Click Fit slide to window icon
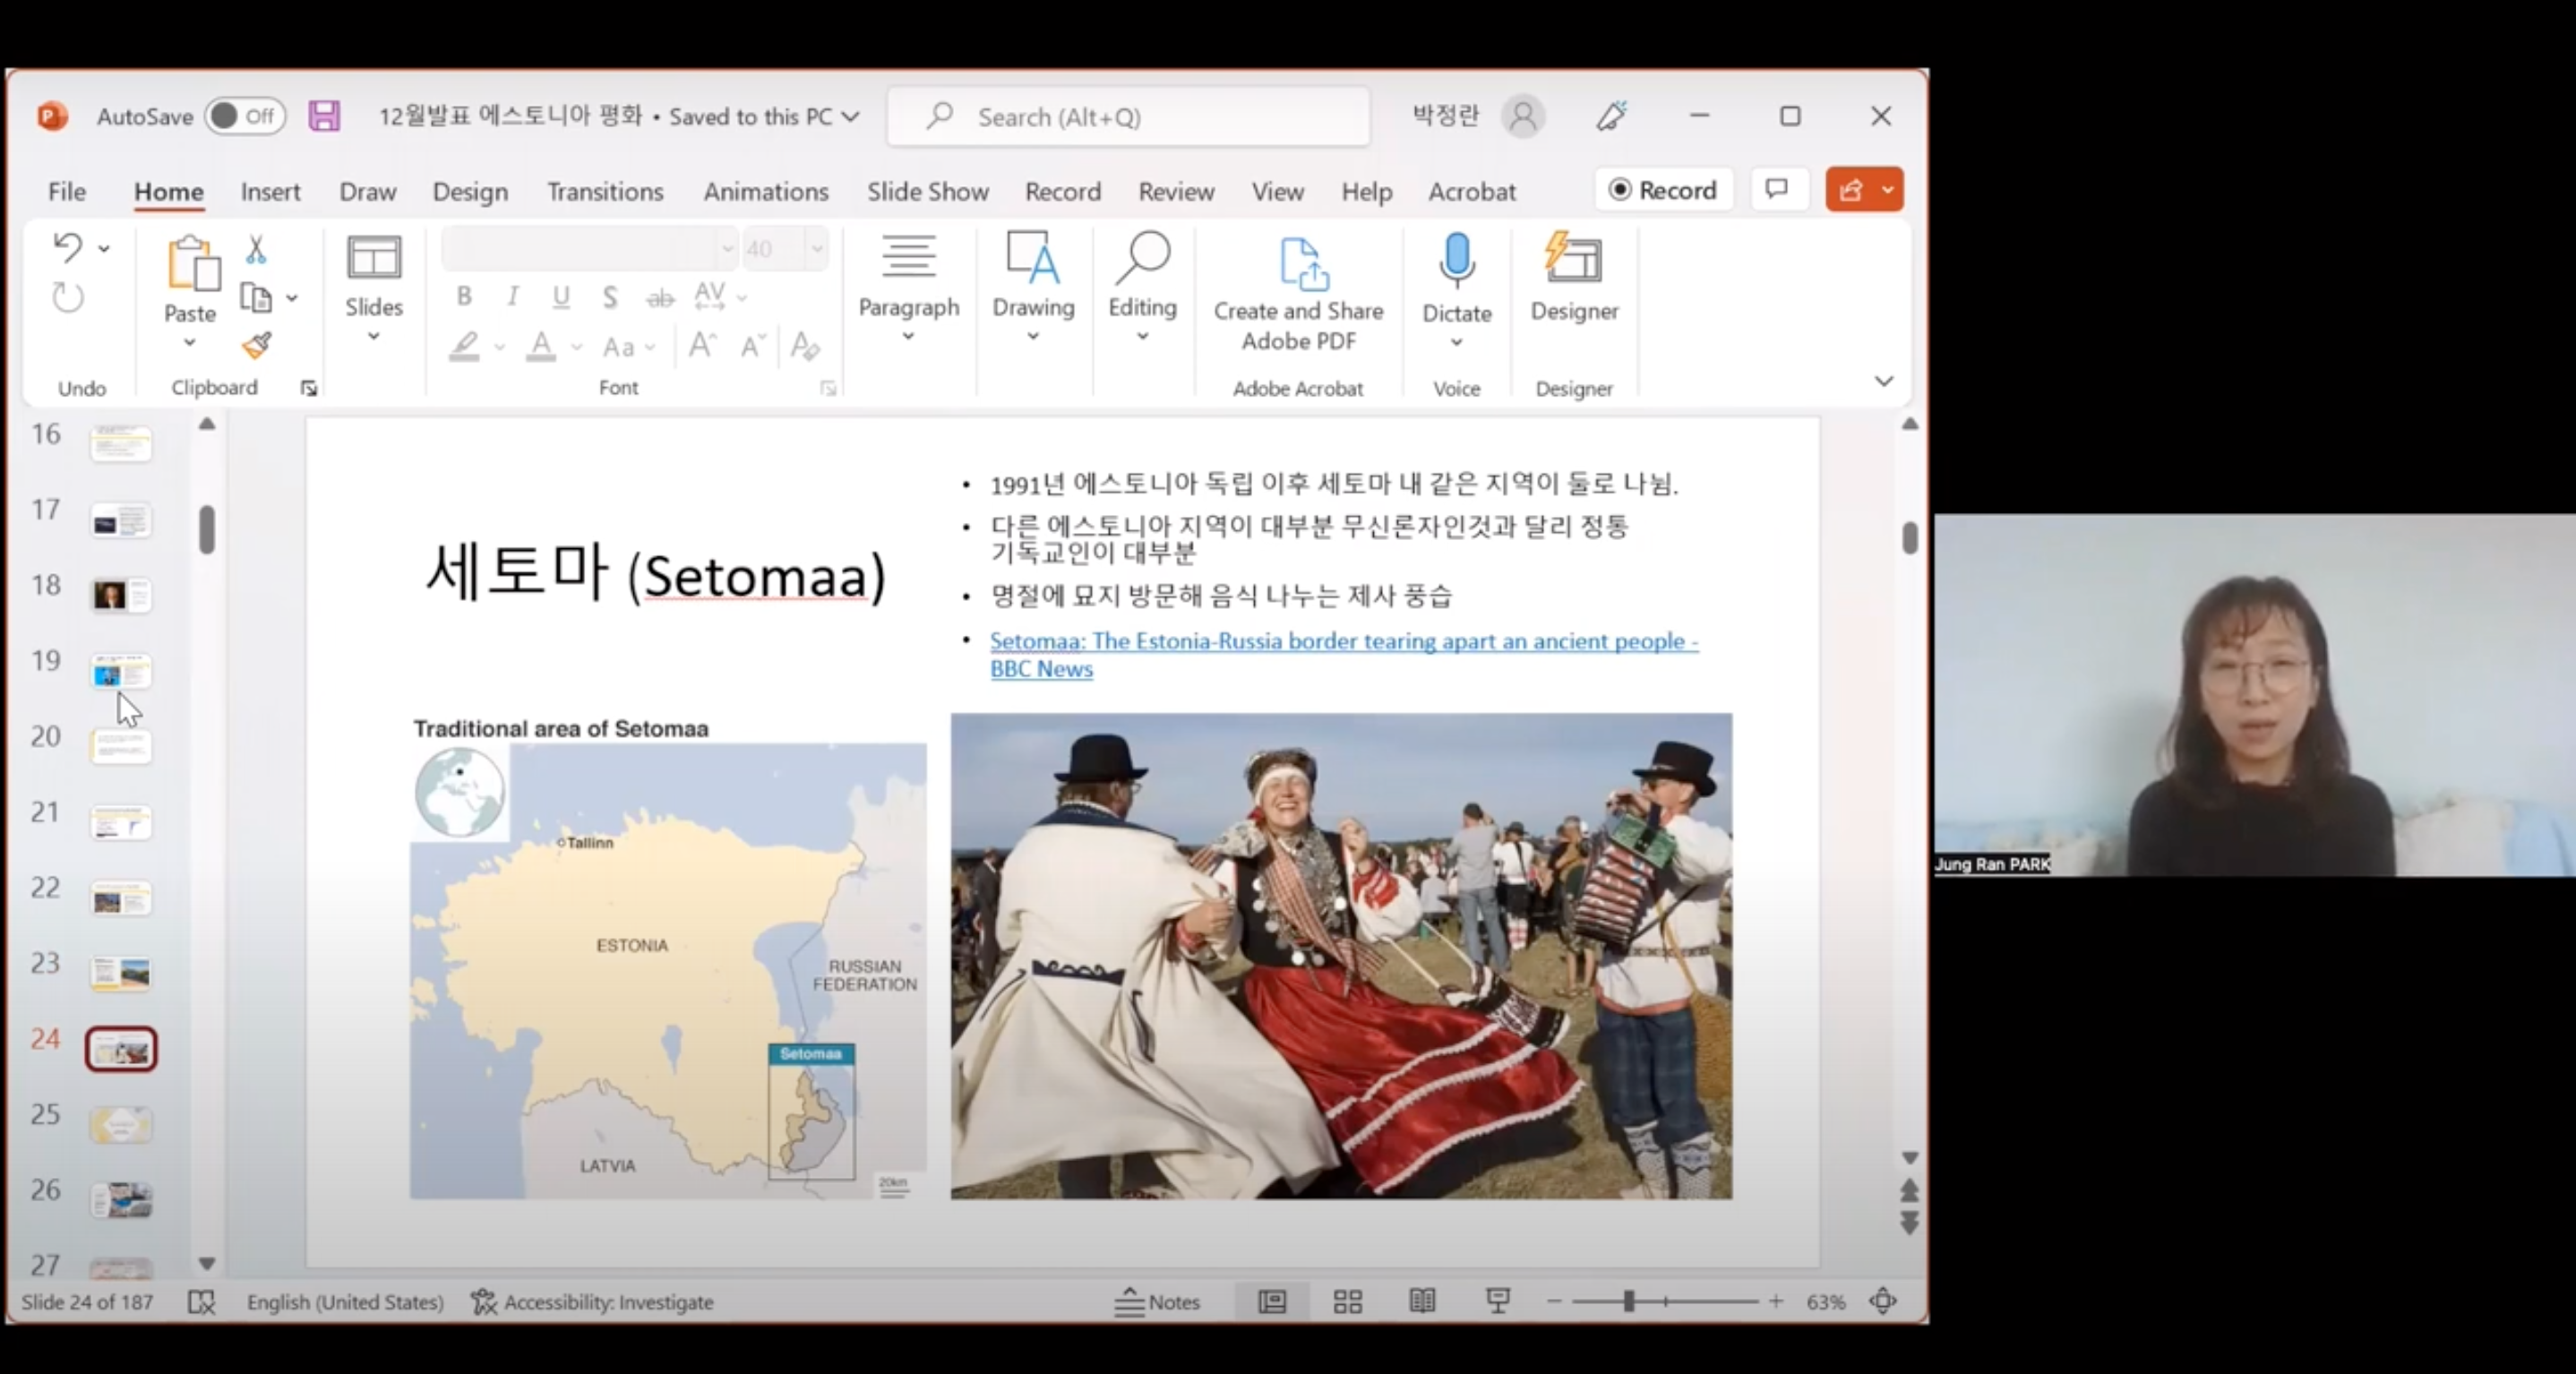Viewport: 2576px width, 1374px height. coord(1882,1301)
